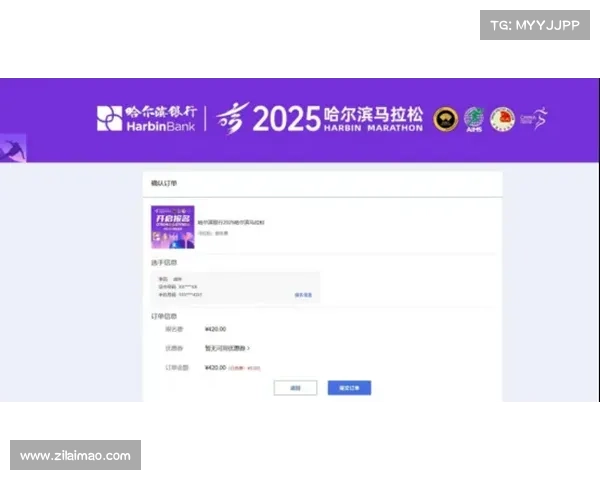Open the purple event registration thumbnail
The image size is (600, 480).
point(173,227)
